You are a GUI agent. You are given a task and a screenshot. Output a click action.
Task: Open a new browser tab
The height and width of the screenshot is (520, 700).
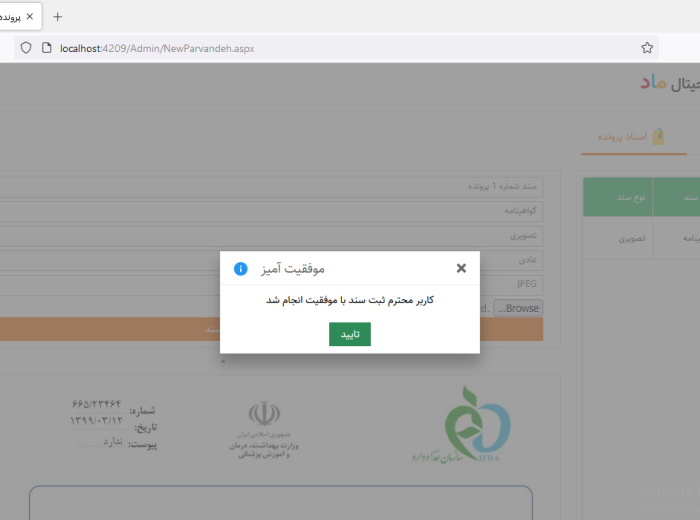click(57, 17)
